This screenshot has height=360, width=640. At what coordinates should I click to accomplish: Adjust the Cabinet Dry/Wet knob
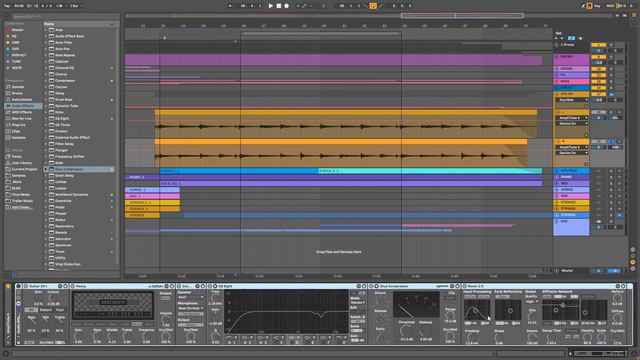point(190,336)
